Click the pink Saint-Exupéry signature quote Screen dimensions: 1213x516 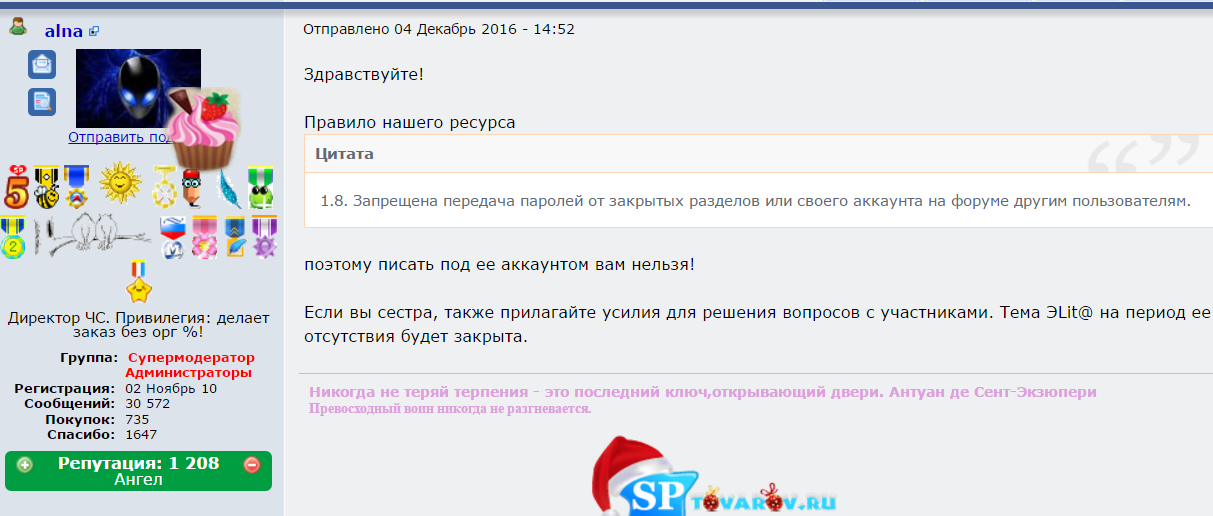(x=703, y=392)
